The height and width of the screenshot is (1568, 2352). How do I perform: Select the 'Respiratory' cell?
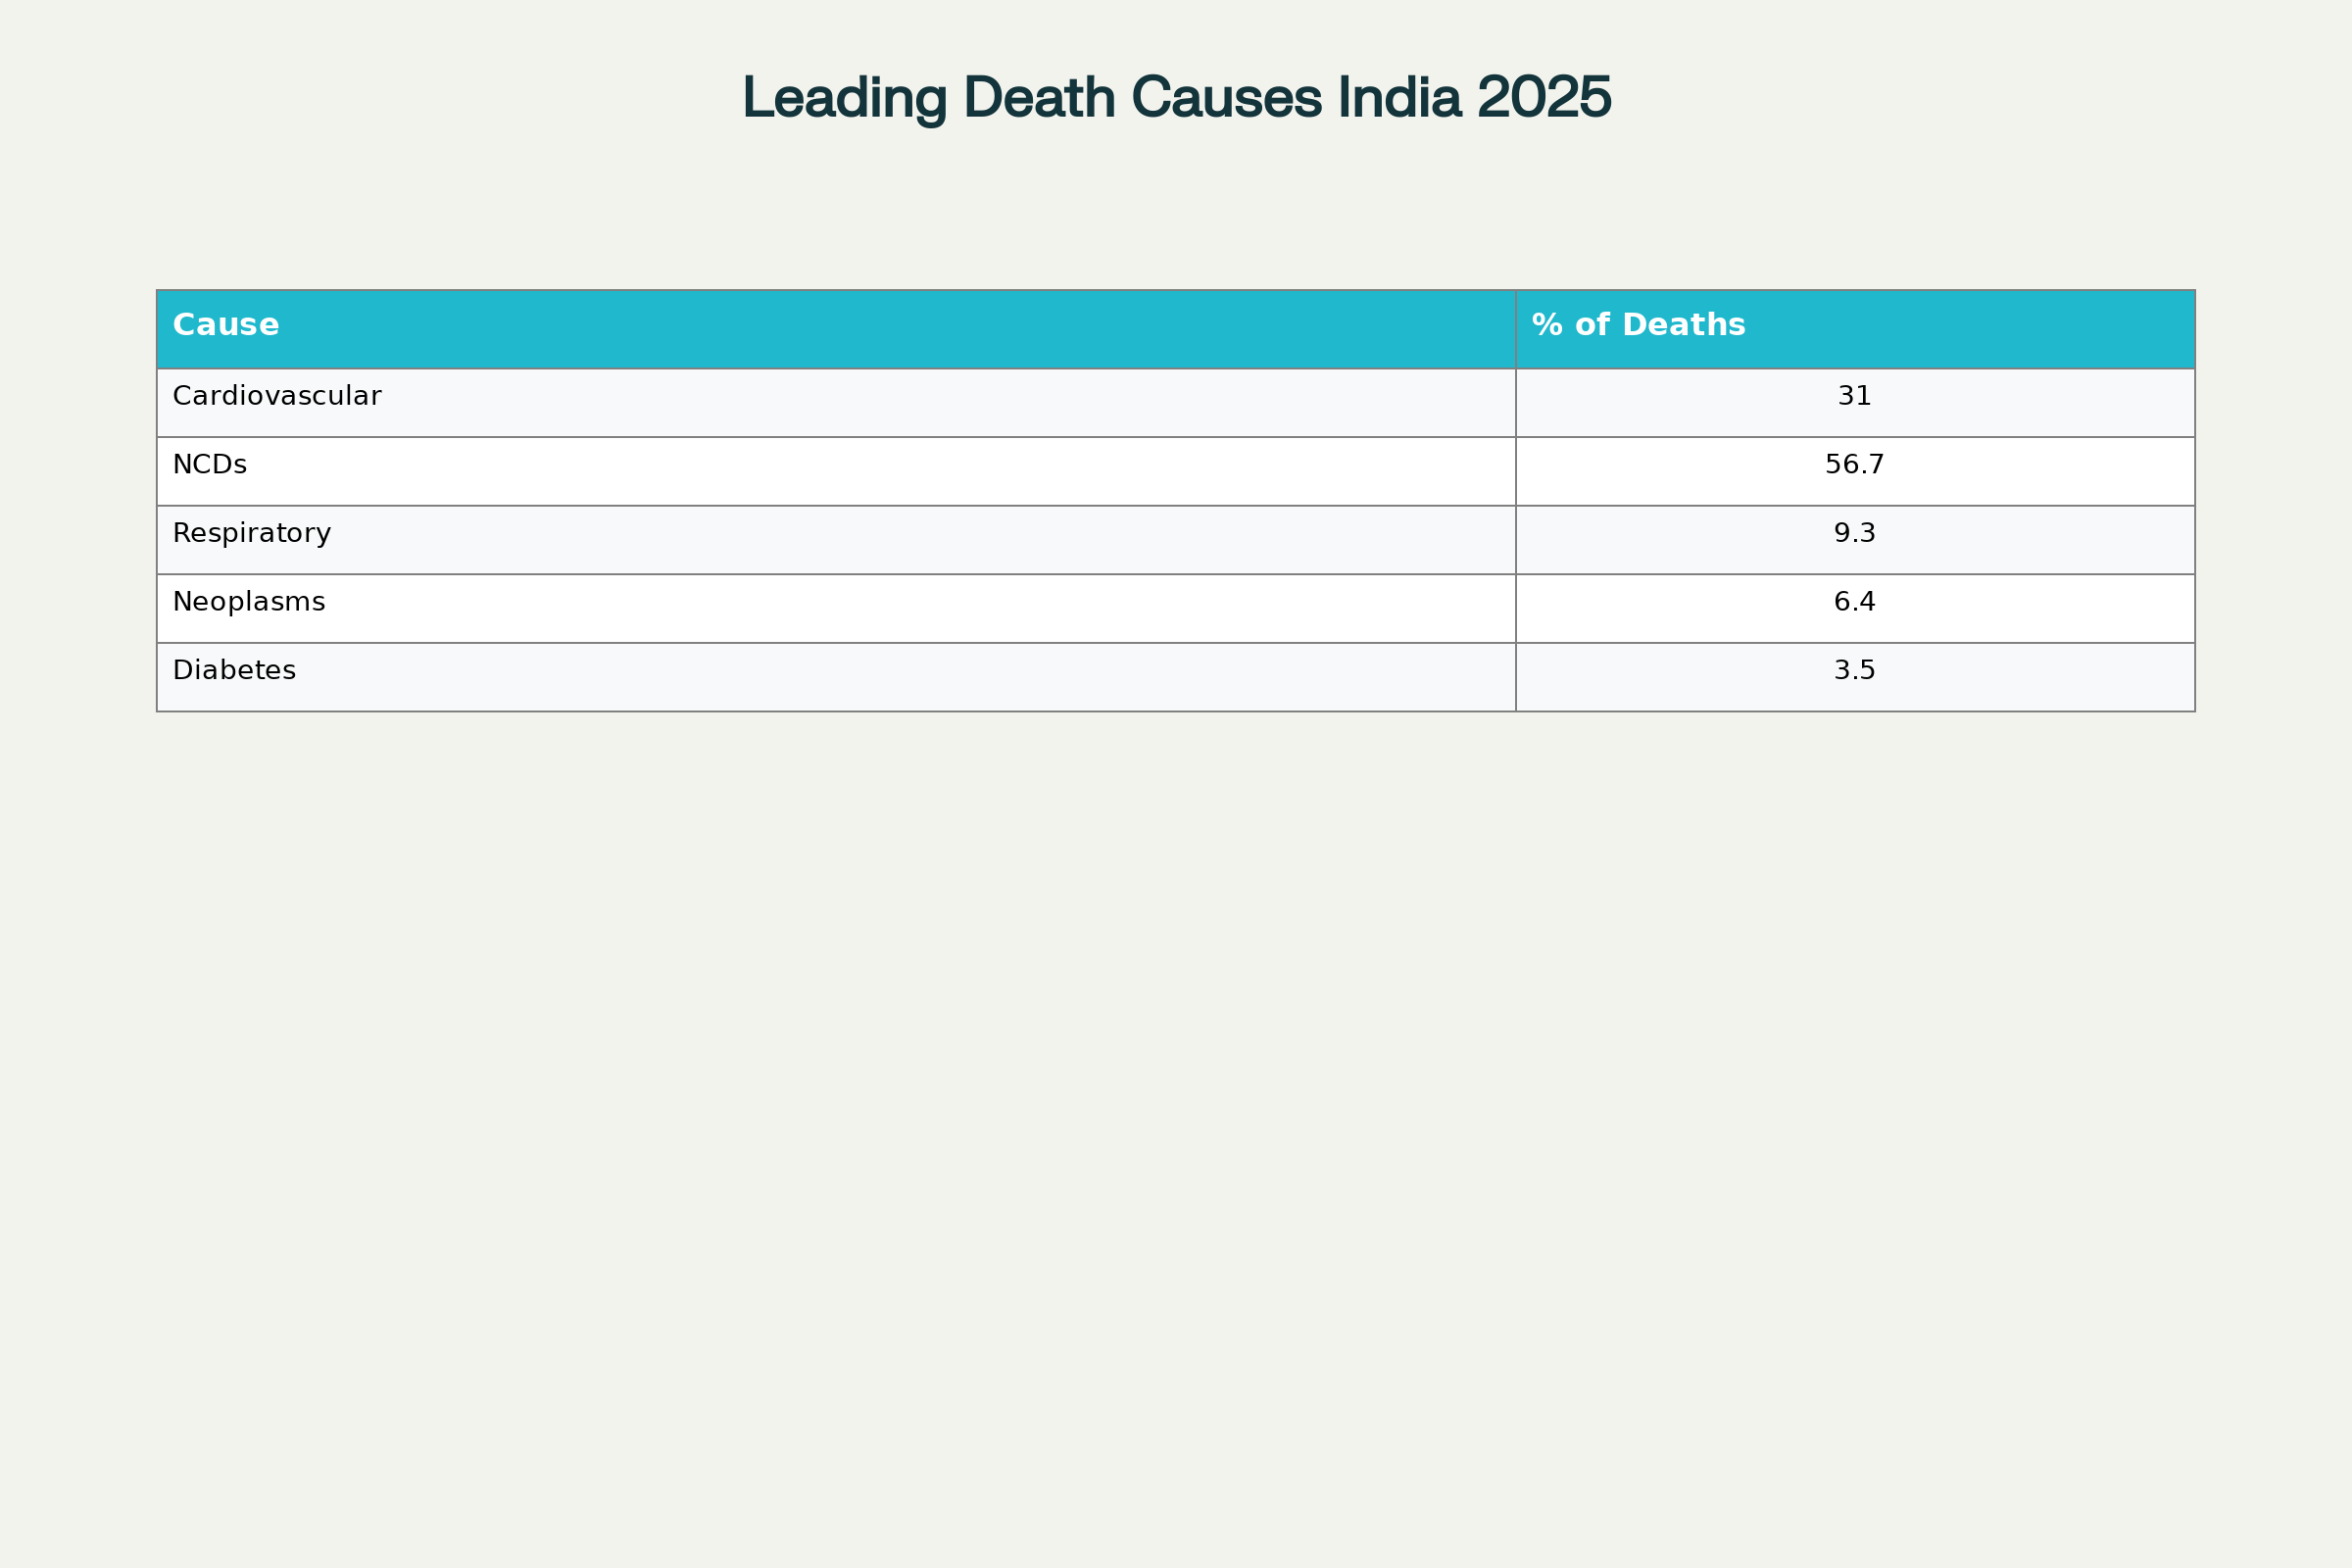(x=836, y=540)
